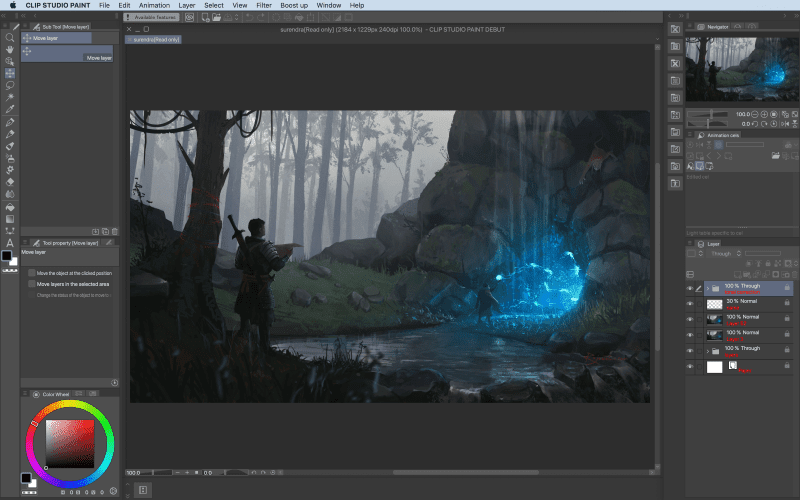Viewport: 800px width, 500px height.
Task: Select the Eyedropper tool
Action: pos(9,109)
